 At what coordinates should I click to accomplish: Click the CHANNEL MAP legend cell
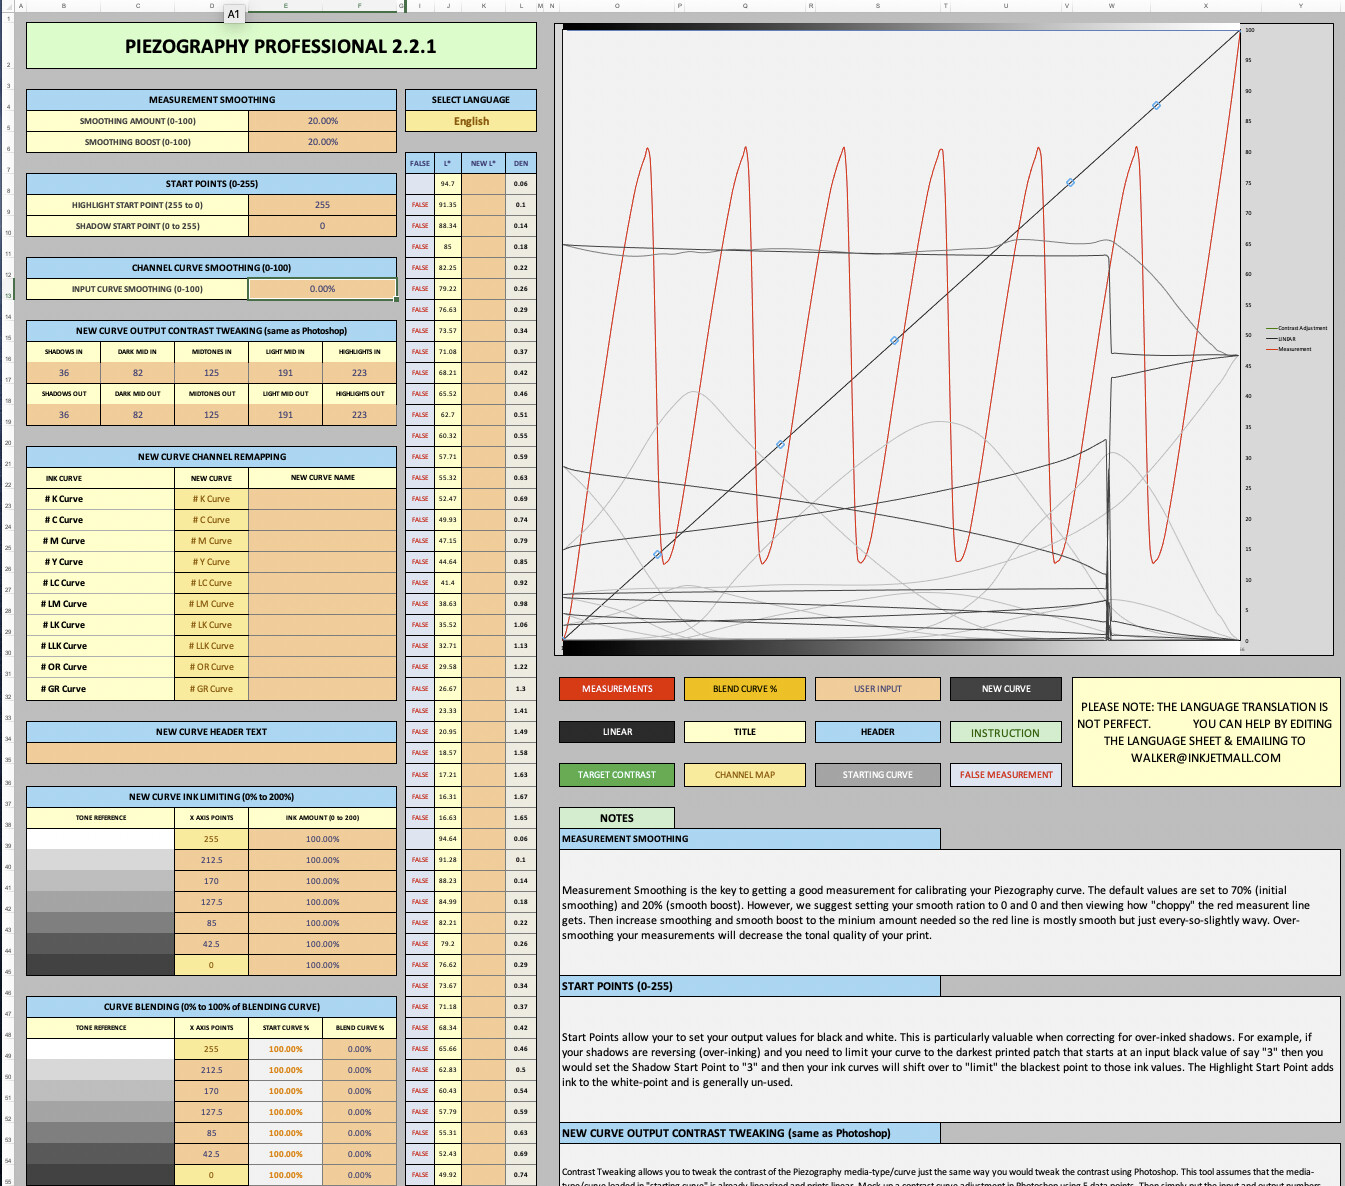[745, 775]
